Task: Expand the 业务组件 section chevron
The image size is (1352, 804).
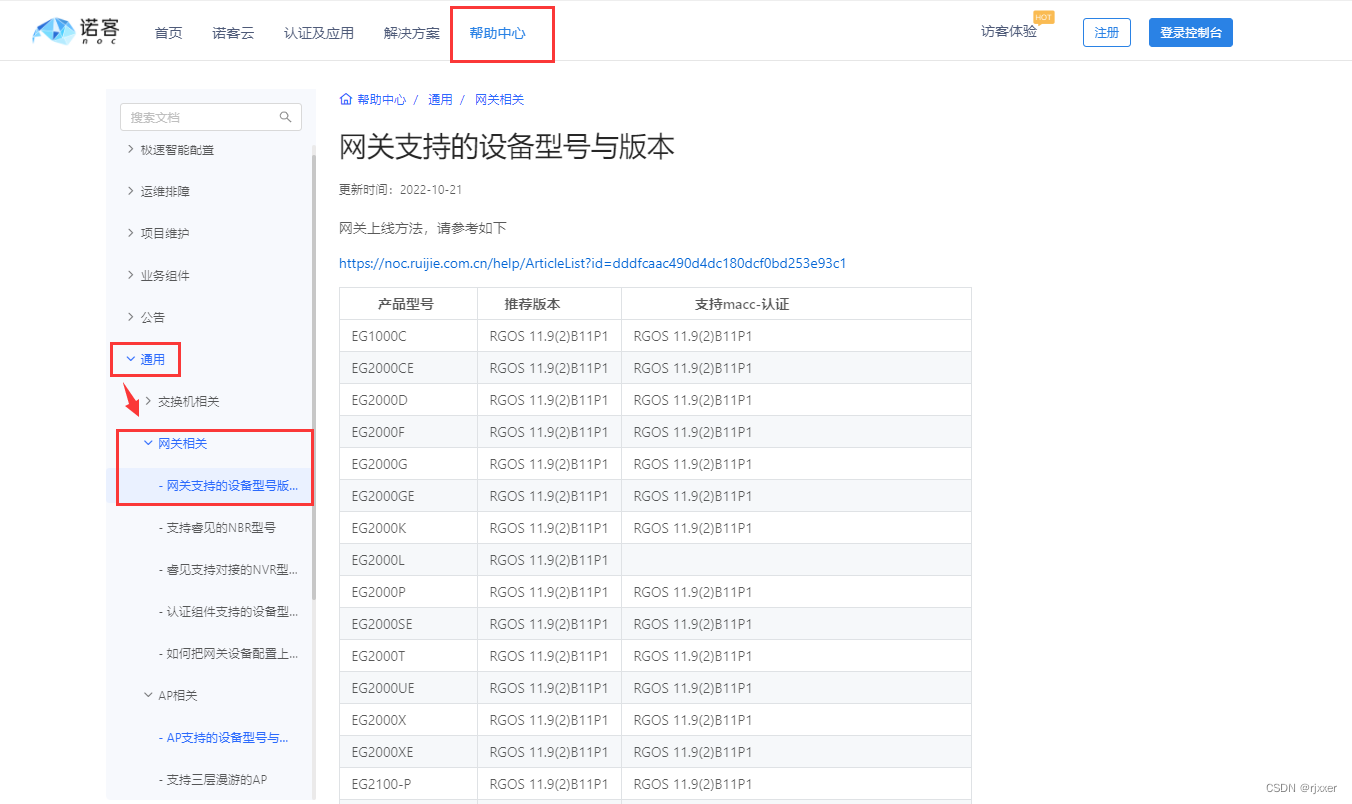Action: coord(130,275)
